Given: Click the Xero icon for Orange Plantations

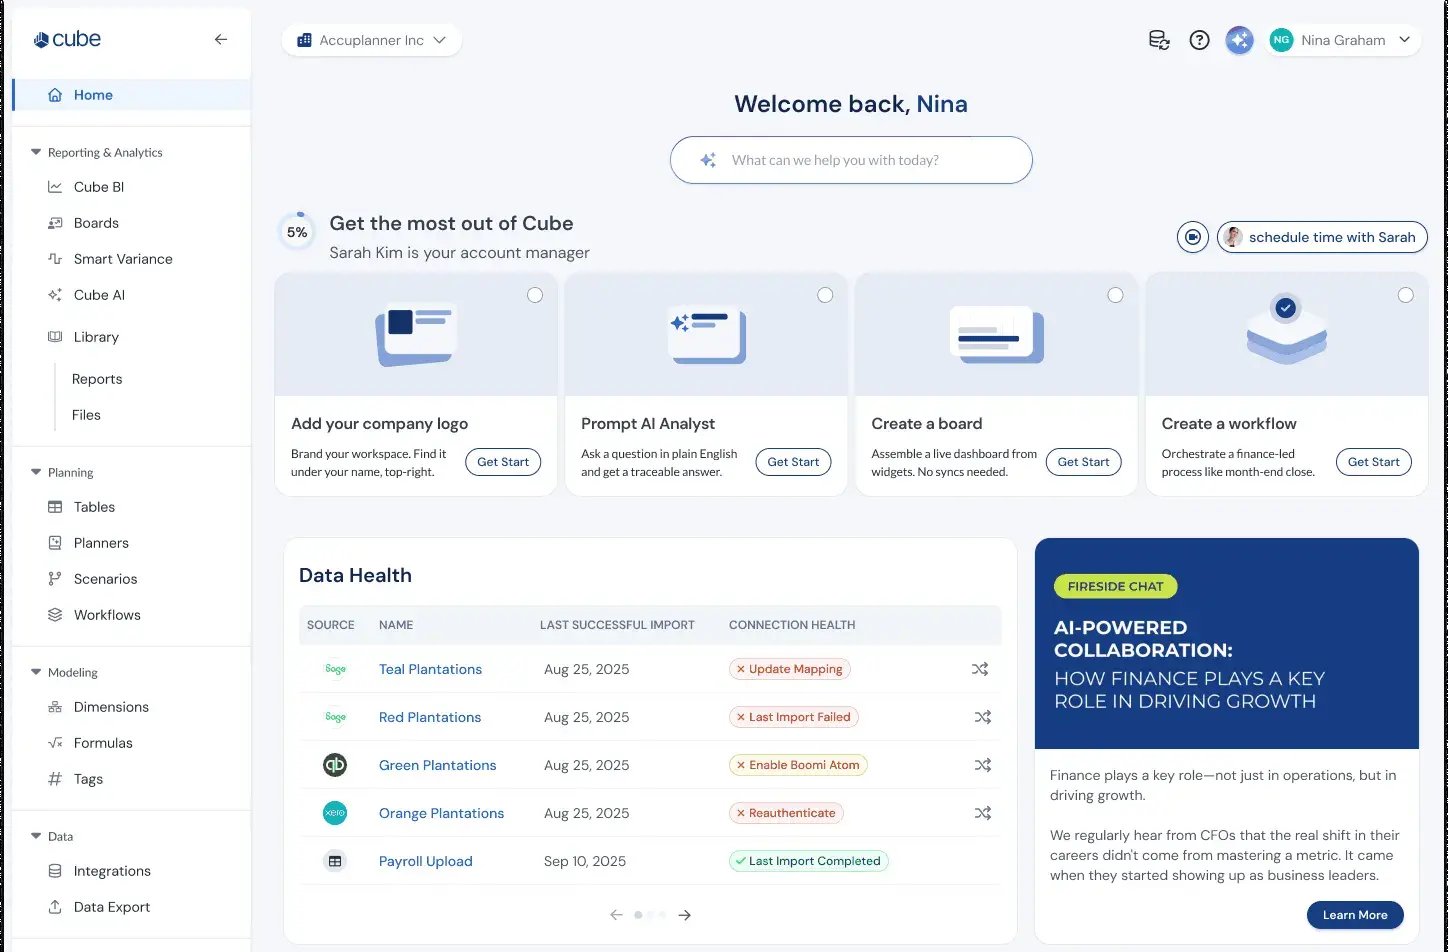Looking at the screenshot, I should [335, 813].
